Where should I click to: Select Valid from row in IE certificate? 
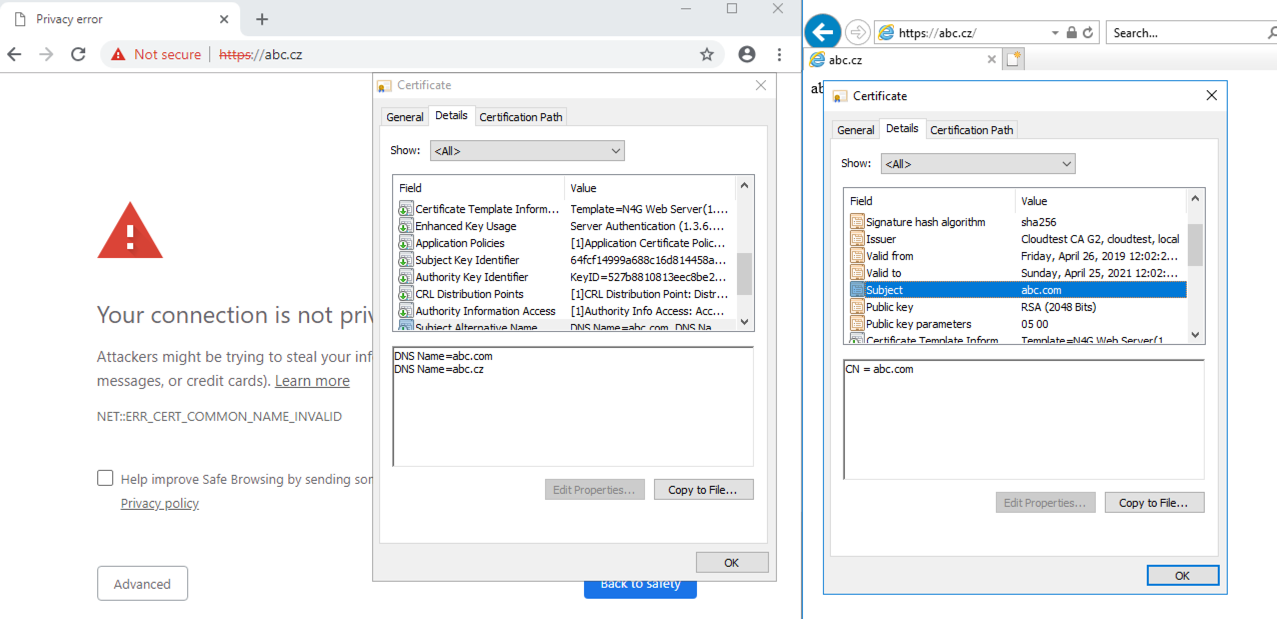point(1016,256)
